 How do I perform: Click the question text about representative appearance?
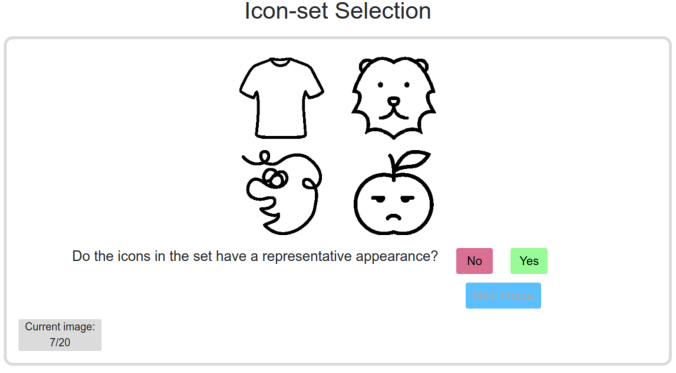coord(255,256)
